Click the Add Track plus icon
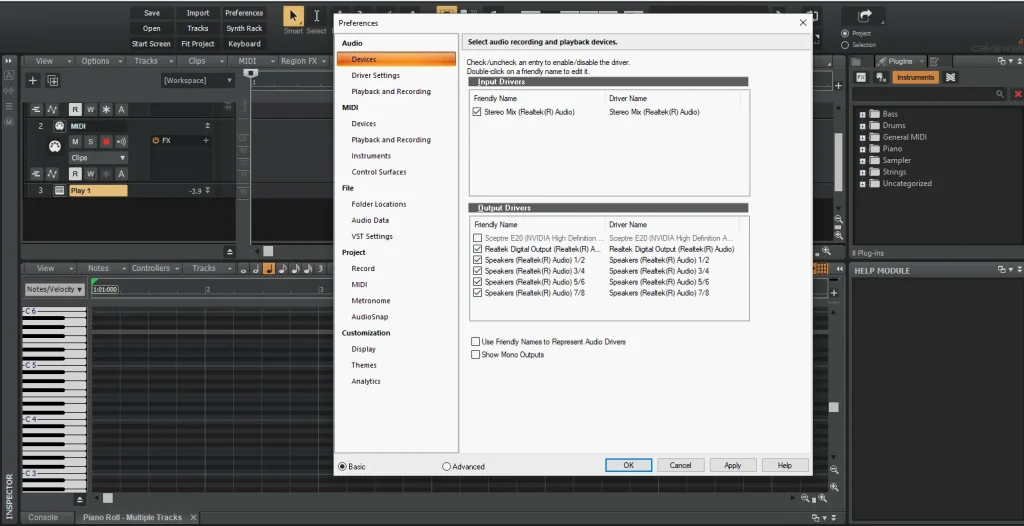 [33, 80]
